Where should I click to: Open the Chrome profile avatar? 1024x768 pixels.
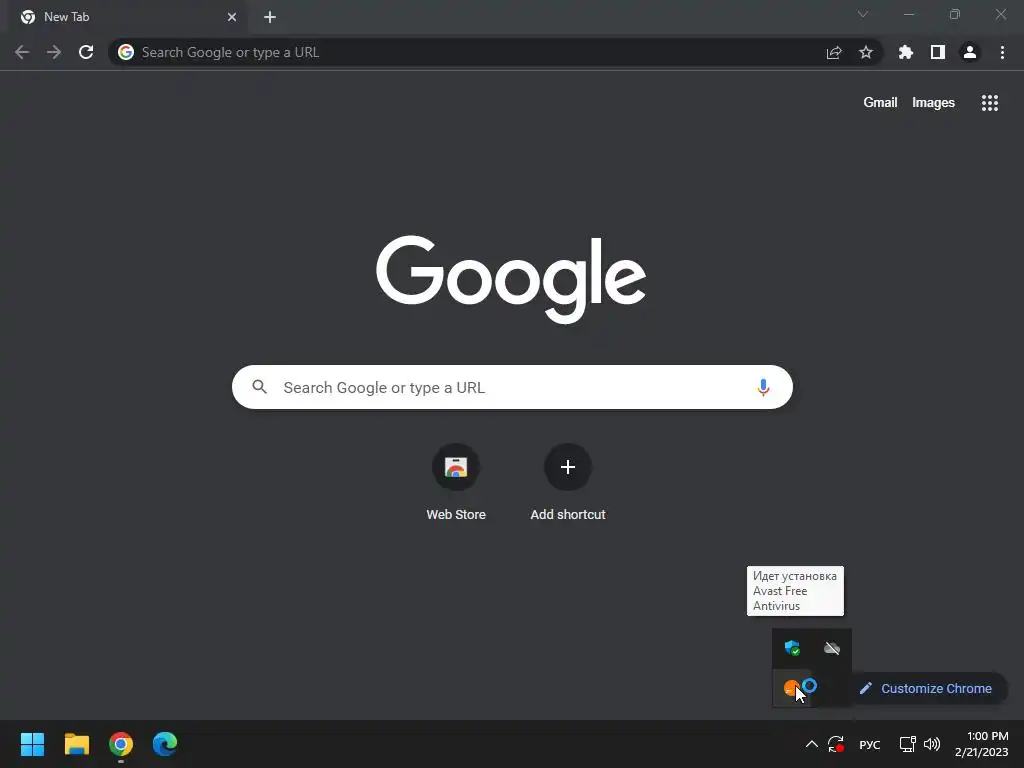(970, 52)
